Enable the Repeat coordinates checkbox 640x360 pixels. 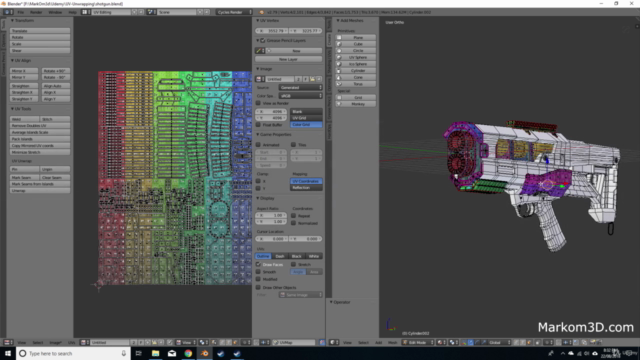[x=293, y=216]
